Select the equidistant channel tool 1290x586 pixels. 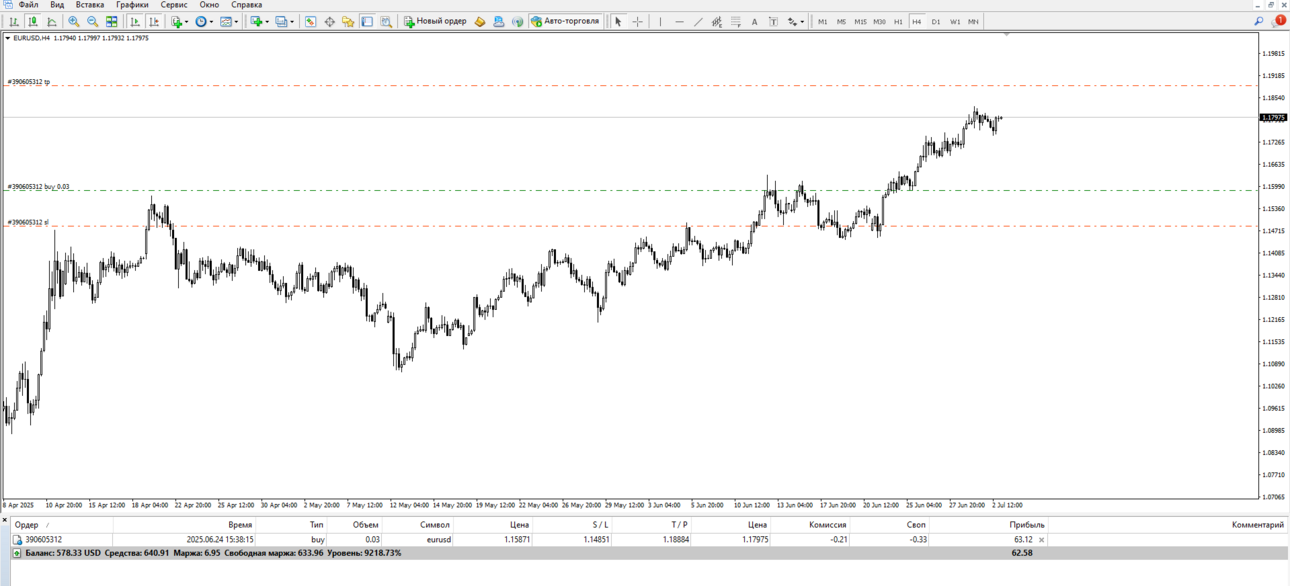pyautogui.click(x=717, y=21)
